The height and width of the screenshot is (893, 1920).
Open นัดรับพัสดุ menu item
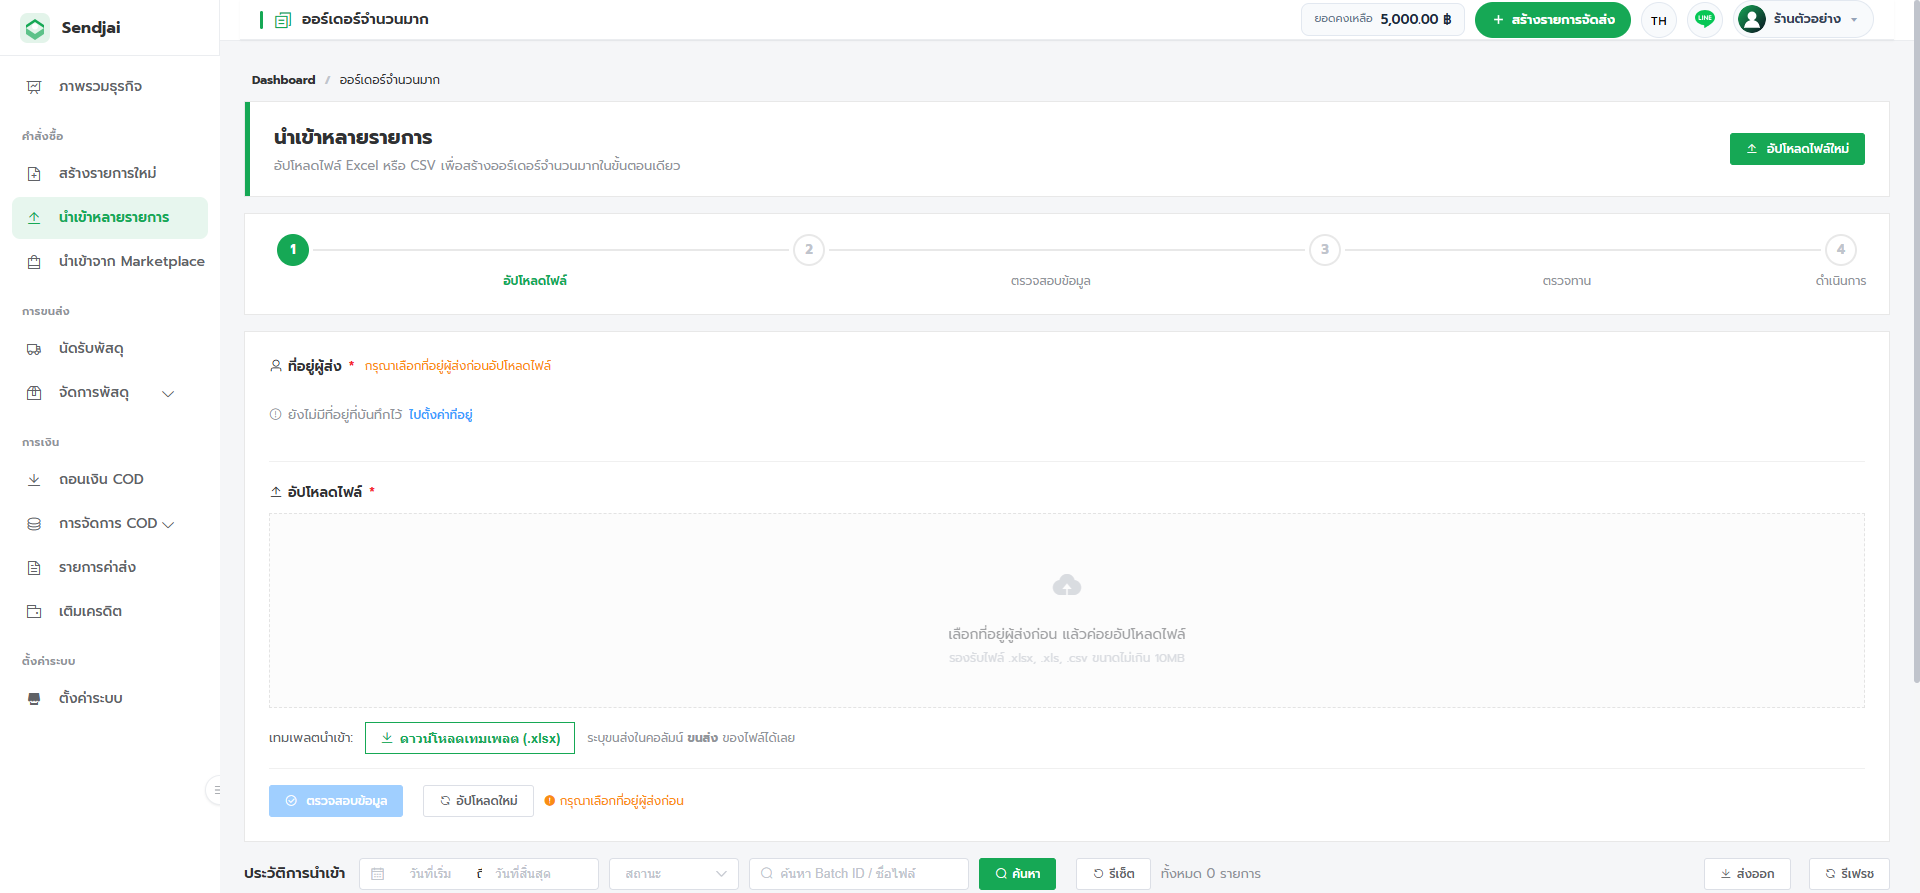coord(110,349)
